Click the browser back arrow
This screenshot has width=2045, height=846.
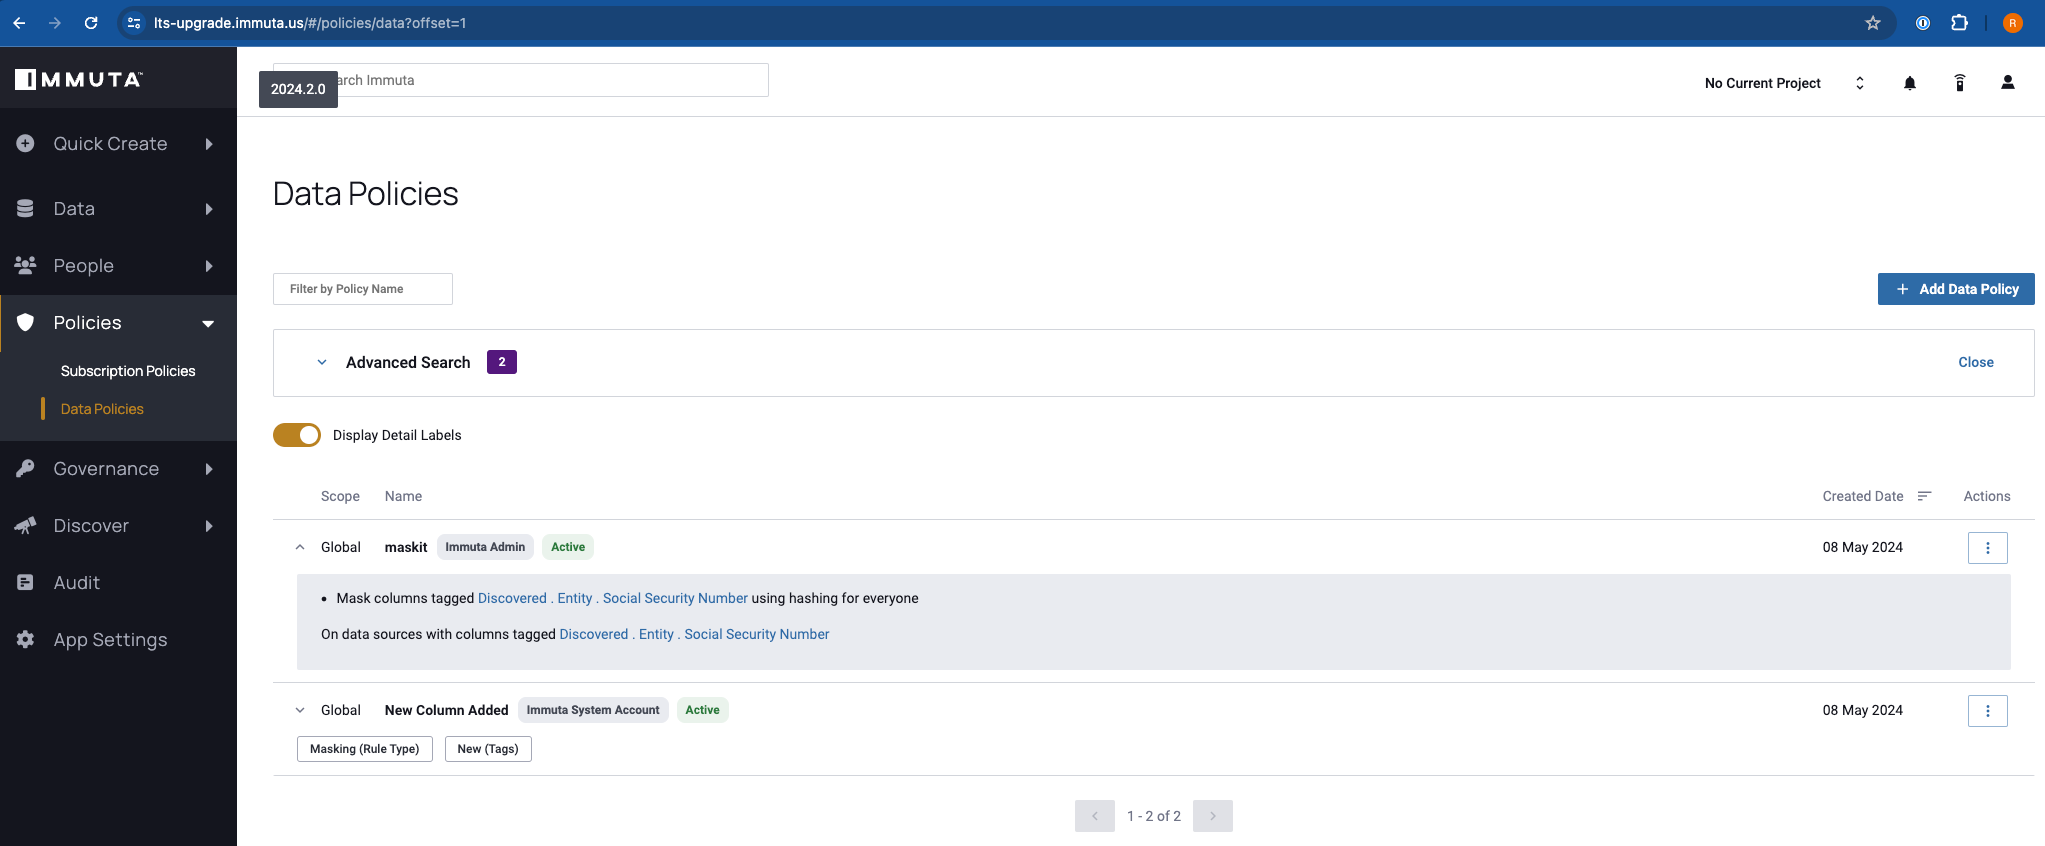[x=20, y=23]
